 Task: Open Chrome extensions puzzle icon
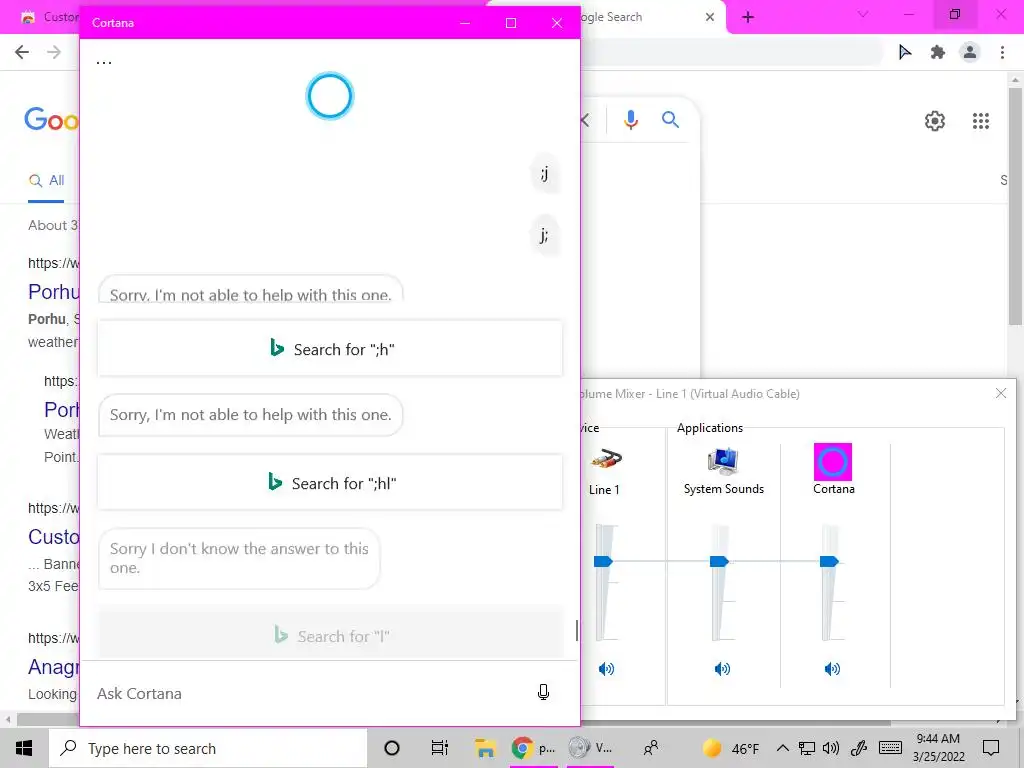[x=937, y=52]
